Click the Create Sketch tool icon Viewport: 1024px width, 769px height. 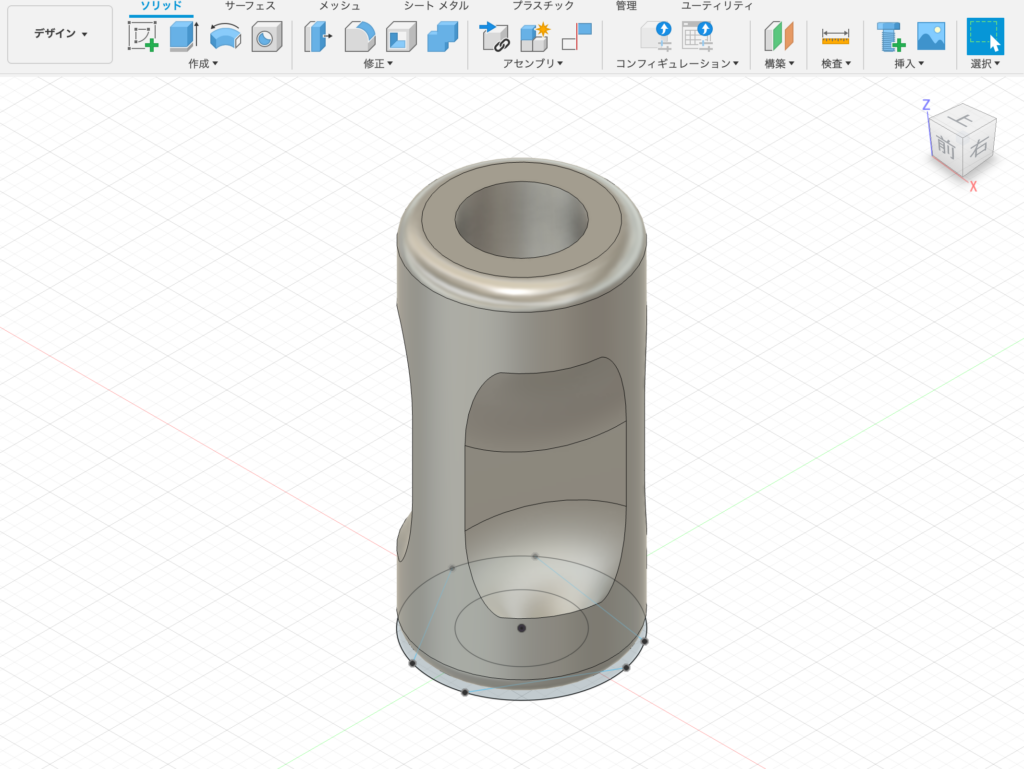click(143, 37)
